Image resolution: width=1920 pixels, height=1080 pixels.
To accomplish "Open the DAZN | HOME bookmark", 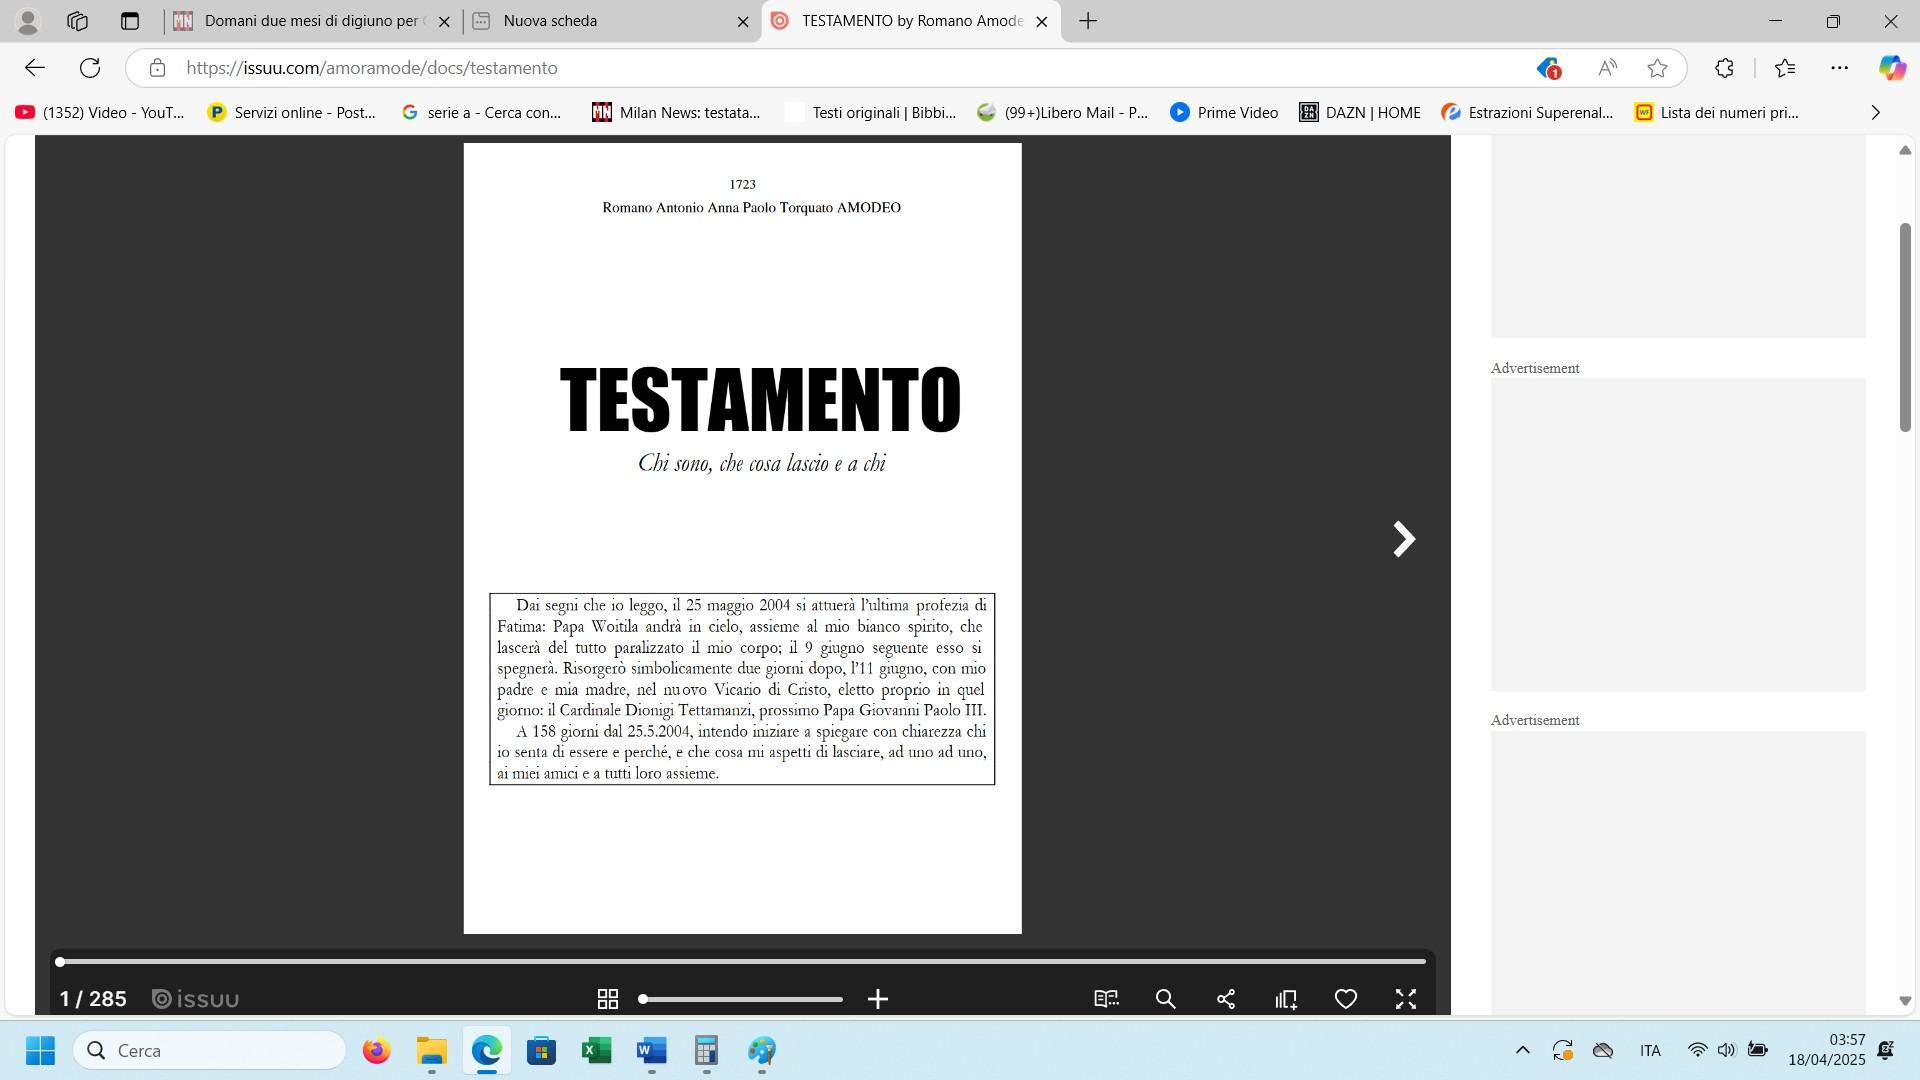I will click(x=1360, y=113).
